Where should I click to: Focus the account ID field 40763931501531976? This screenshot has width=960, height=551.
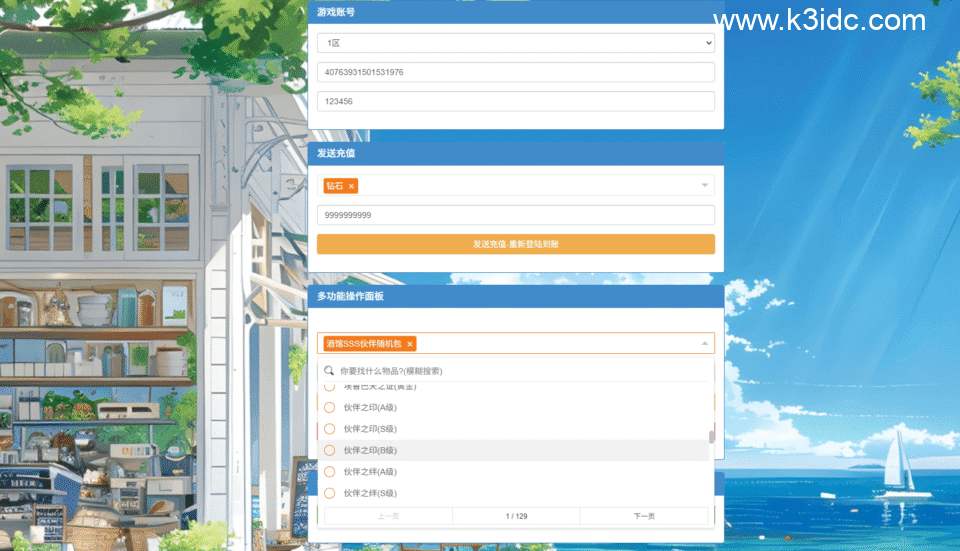coord(516,72)
